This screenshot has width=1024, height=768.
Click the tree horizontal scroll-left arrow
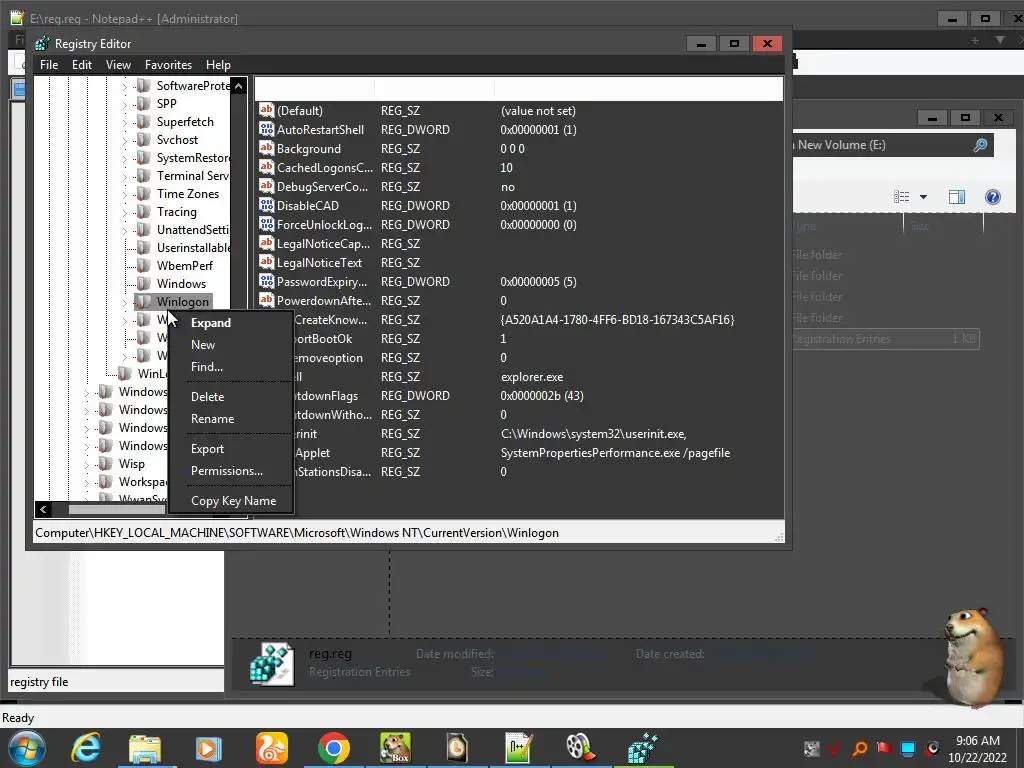(43, 509)
